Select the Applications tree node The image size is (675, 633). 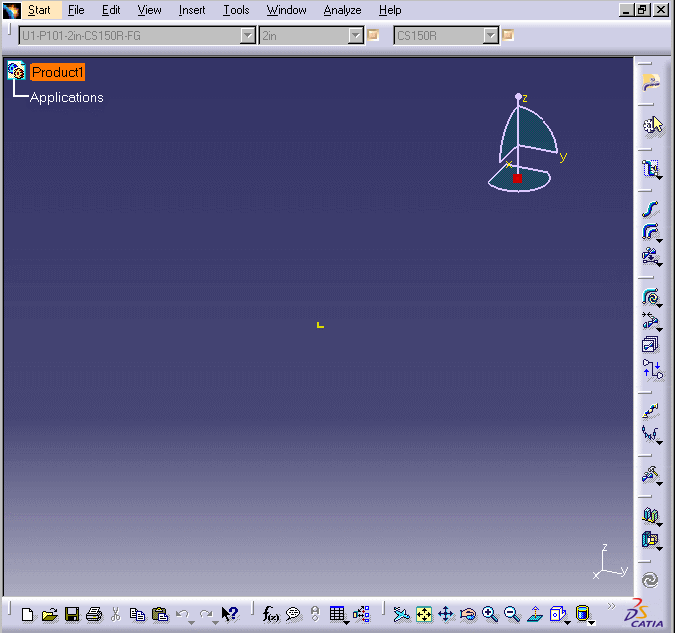pos(66,97)
